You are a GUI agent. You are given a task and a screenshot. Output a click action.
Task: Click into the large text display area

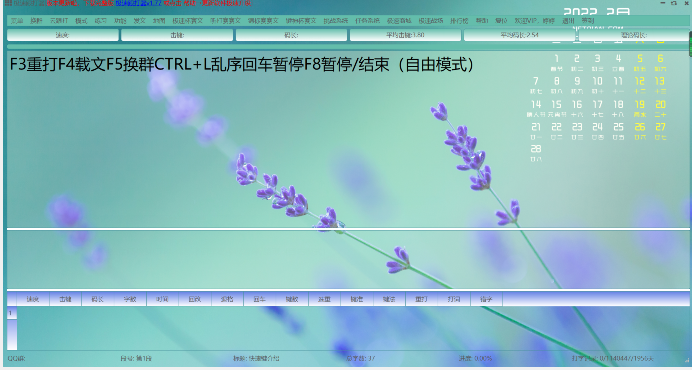(265, 140)
